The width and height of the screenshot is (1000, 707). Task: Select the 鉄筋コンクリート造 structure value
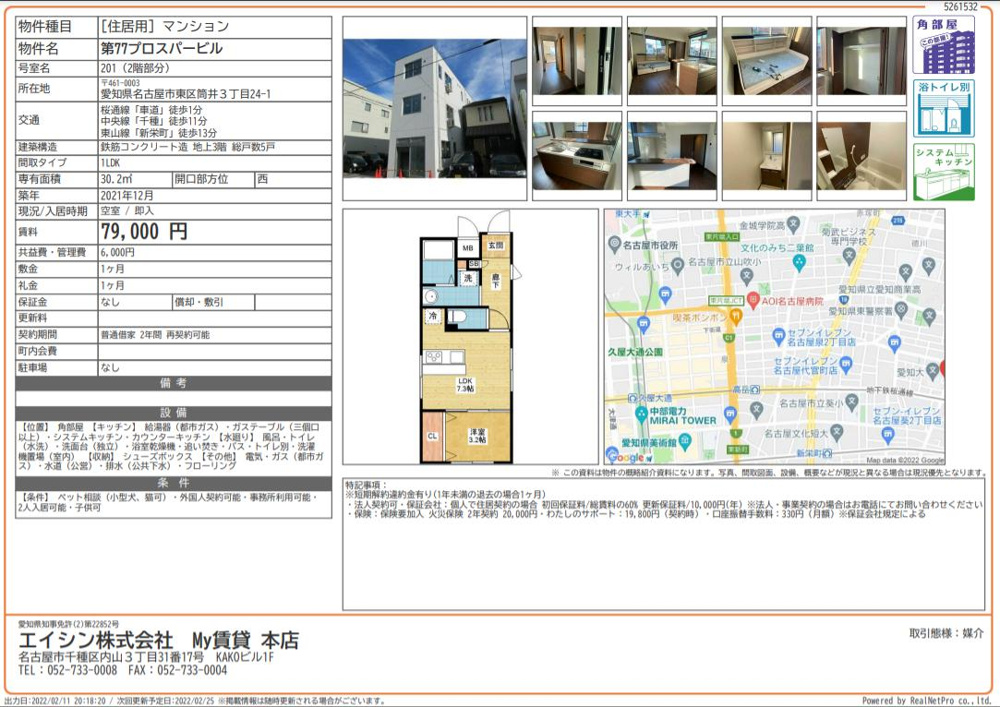pos(143,147)
